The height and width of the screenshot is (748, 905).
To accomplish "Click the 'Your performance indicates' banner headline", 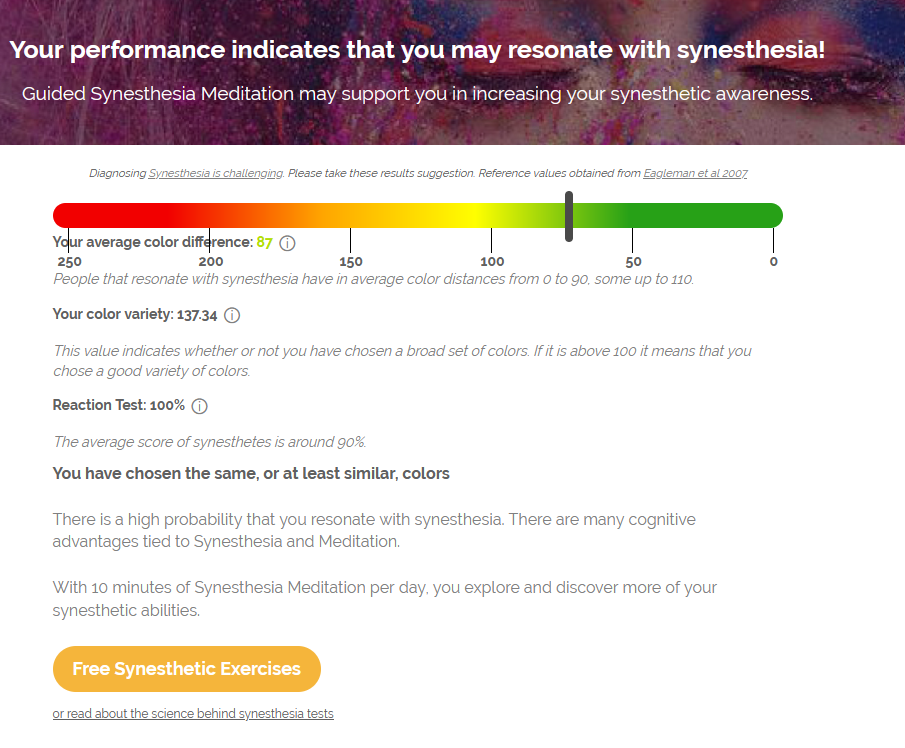I will pyautogui.click(x=417, y=50).
